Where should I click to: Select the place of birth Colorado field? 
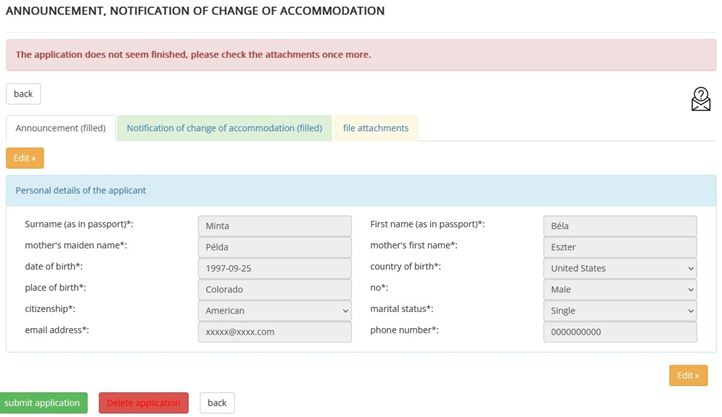coord(275,290)
